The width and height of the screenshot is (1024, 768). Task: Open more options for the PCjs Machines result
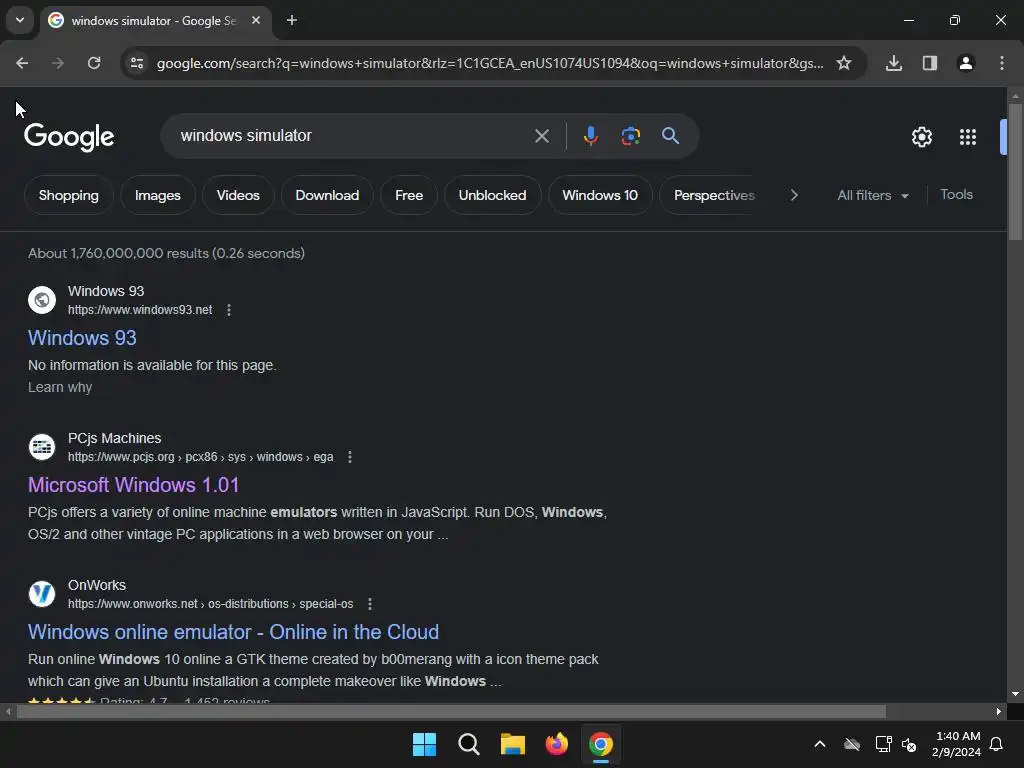pyautogui.click(x=350, y=457)
